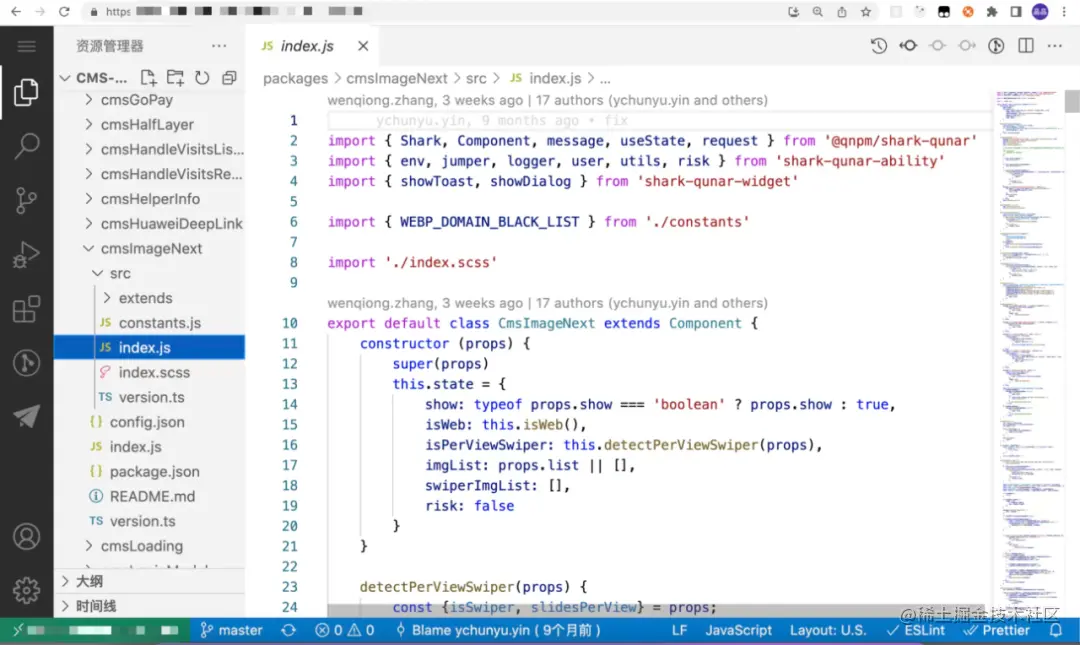This screenshot has height=645, width=1080.
Task: Open config.json file
Action: click(149, 422)
